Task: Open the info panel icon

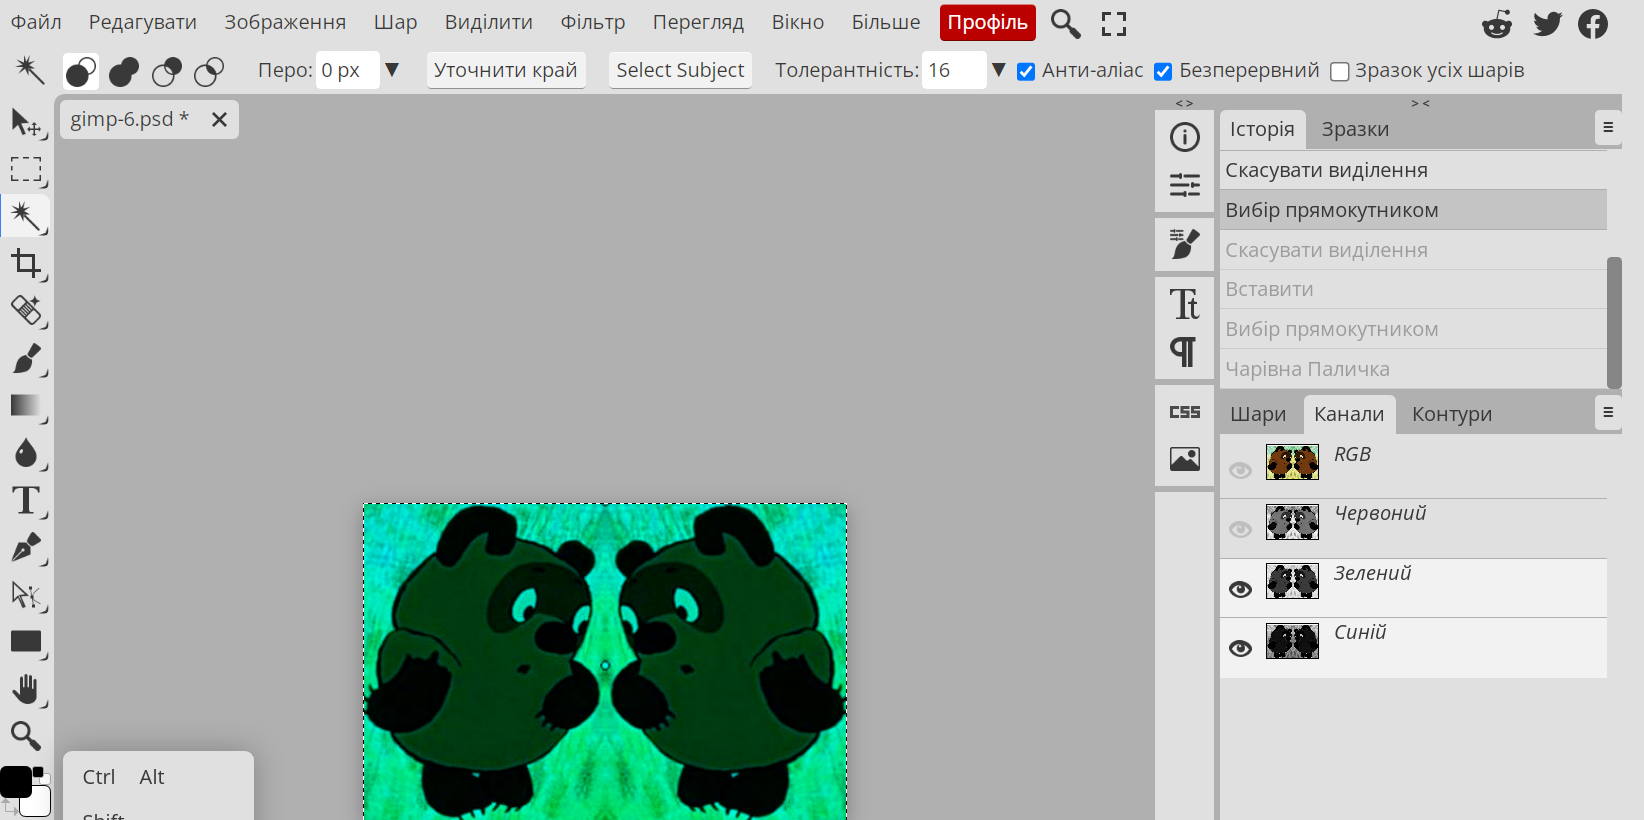Action: point(1185,137)
